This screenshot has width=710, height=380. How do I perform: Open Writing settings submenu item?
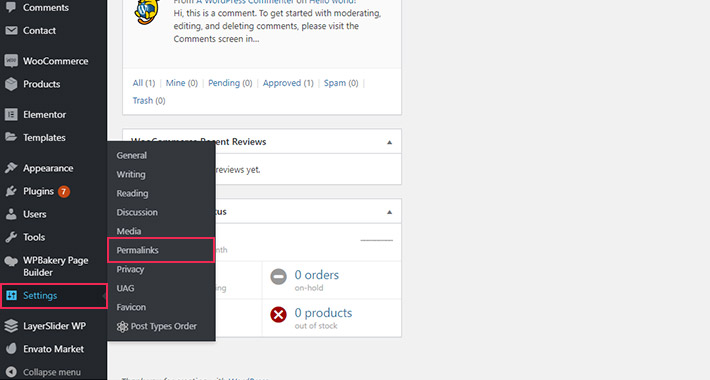pyautogui.click(x=131, y=174)
